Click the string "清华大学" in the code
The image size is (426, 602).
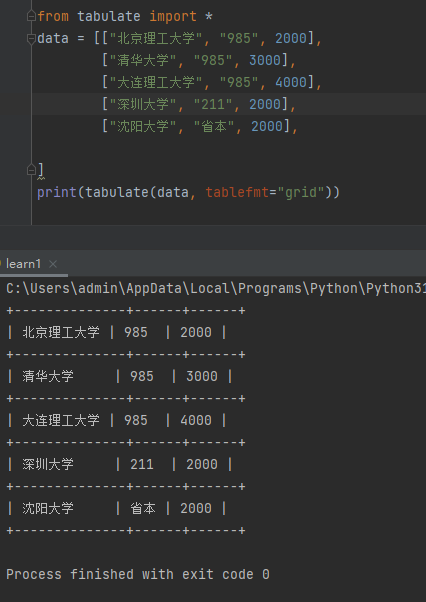point(143,60)
